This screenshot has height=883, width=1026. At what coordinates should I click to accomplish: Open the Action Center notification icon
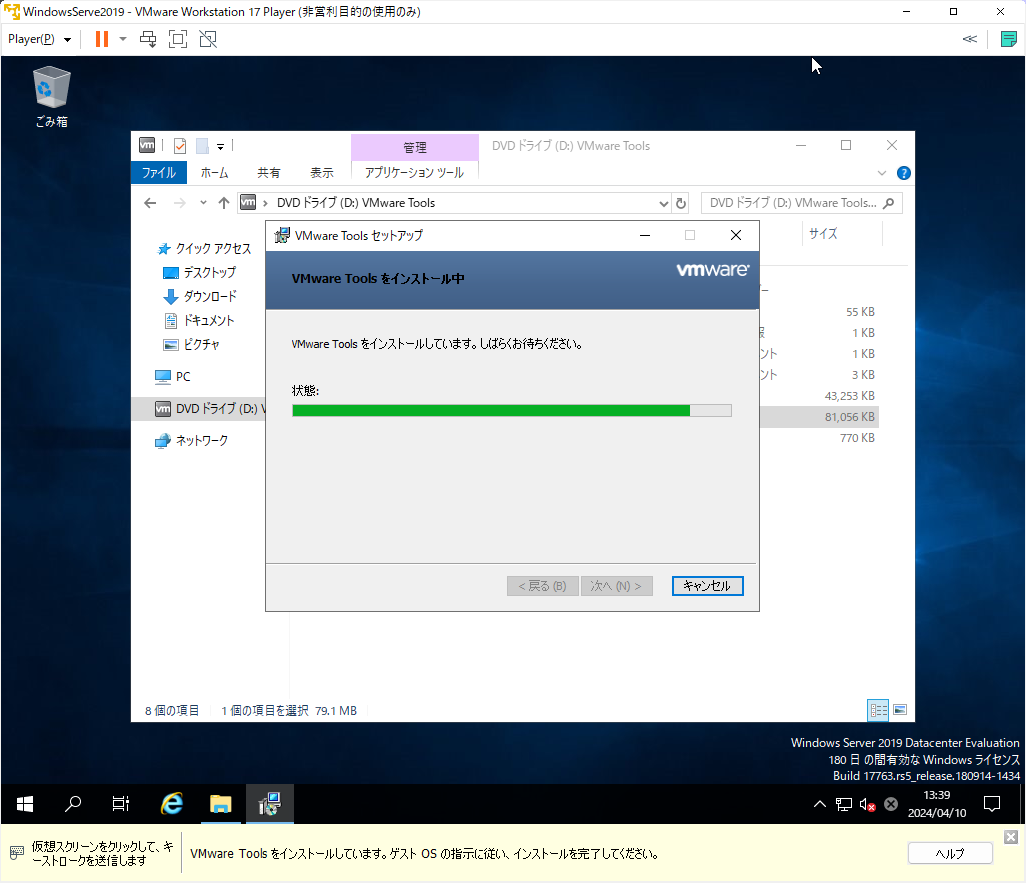(992, 804)
